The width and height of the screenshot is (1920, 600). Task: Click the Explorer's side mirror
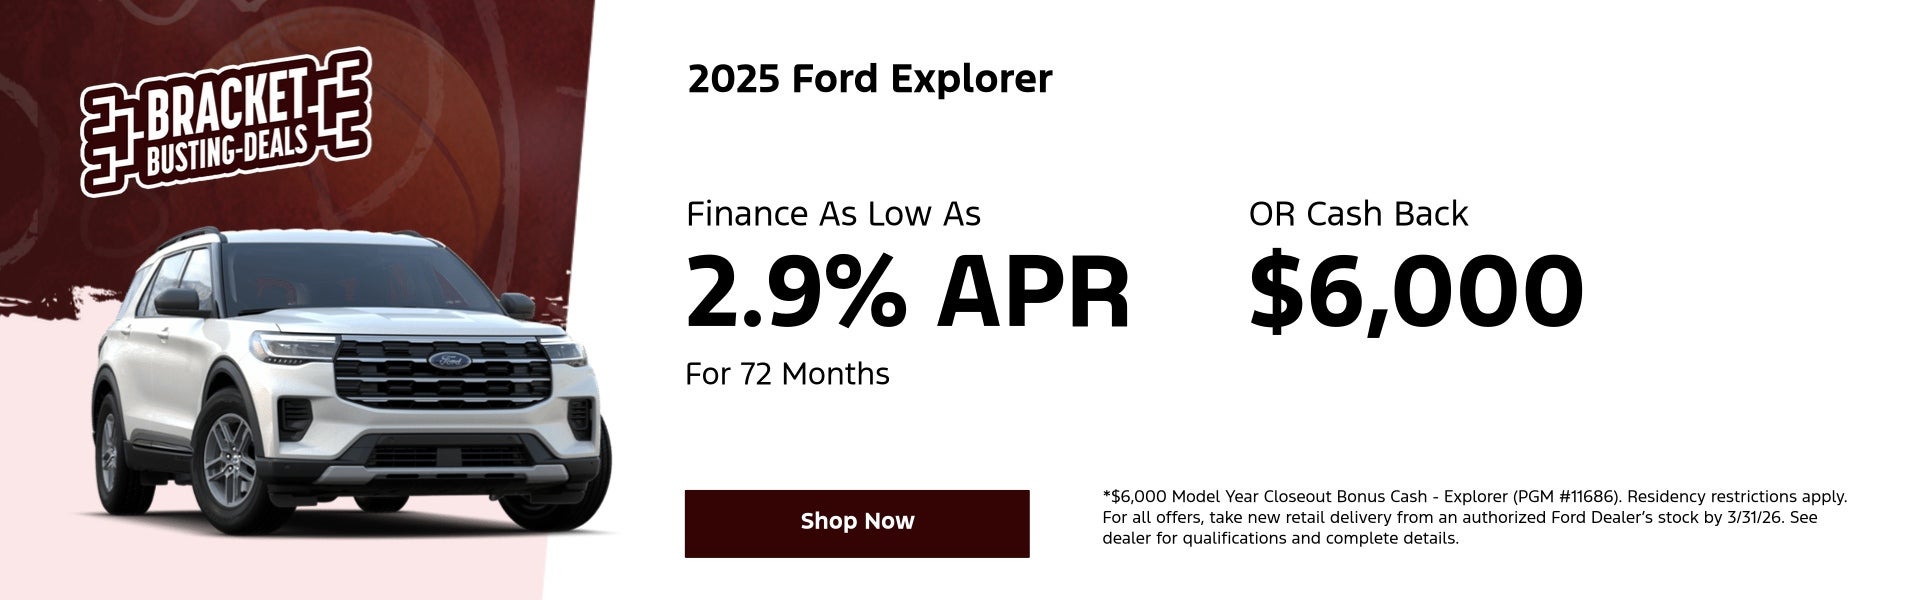pos(176,300)
